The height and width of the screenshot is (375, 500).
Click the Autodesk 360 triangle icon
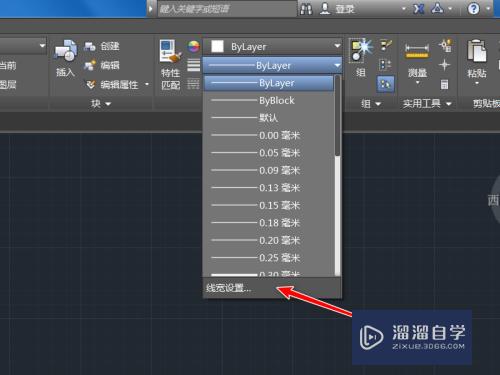pyautogui.click(x=438, y=9)
